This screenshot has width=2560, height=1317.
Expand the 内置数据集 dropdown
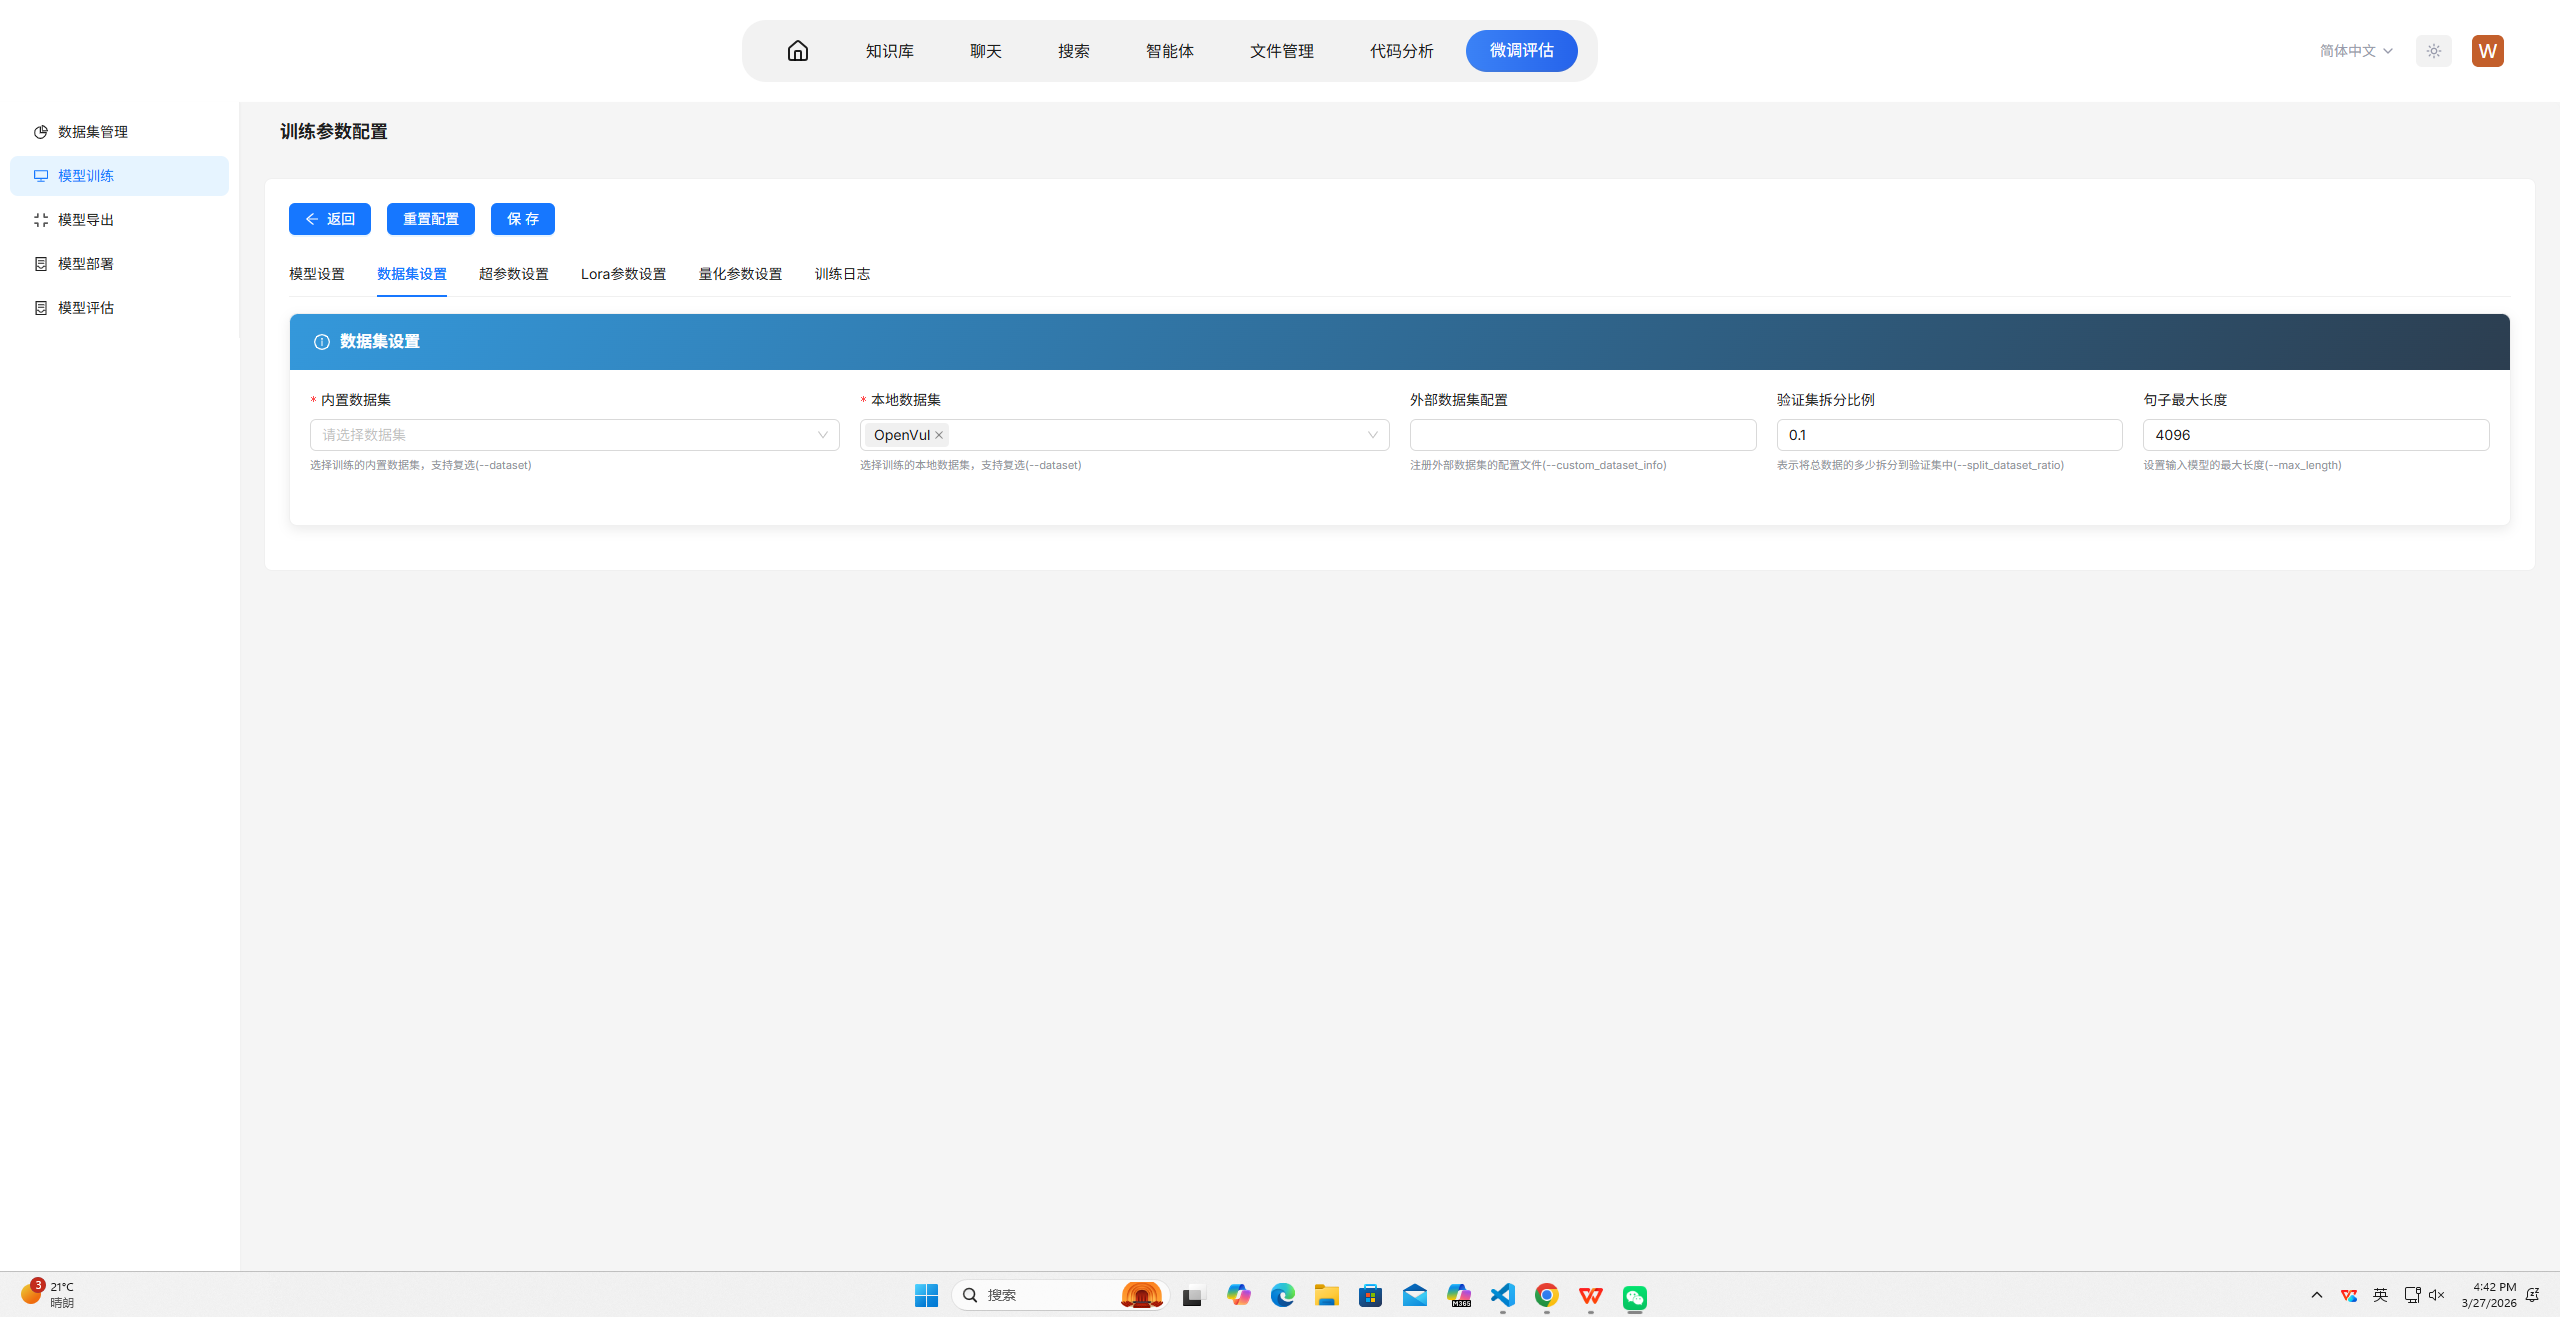click(574, 435)
